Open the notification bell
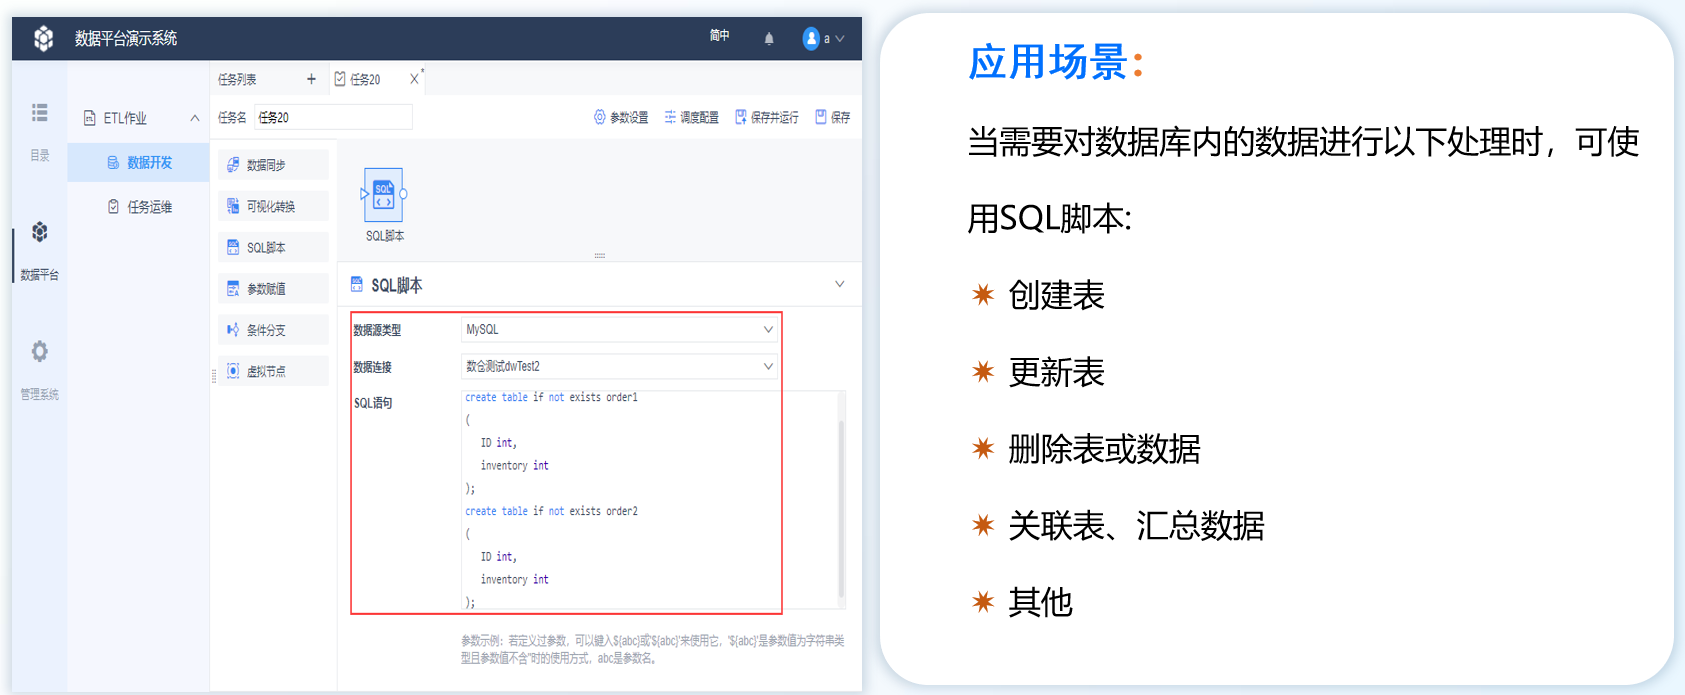The height and width of the screenshot is (695, 1685). click(x=769, y=38)
